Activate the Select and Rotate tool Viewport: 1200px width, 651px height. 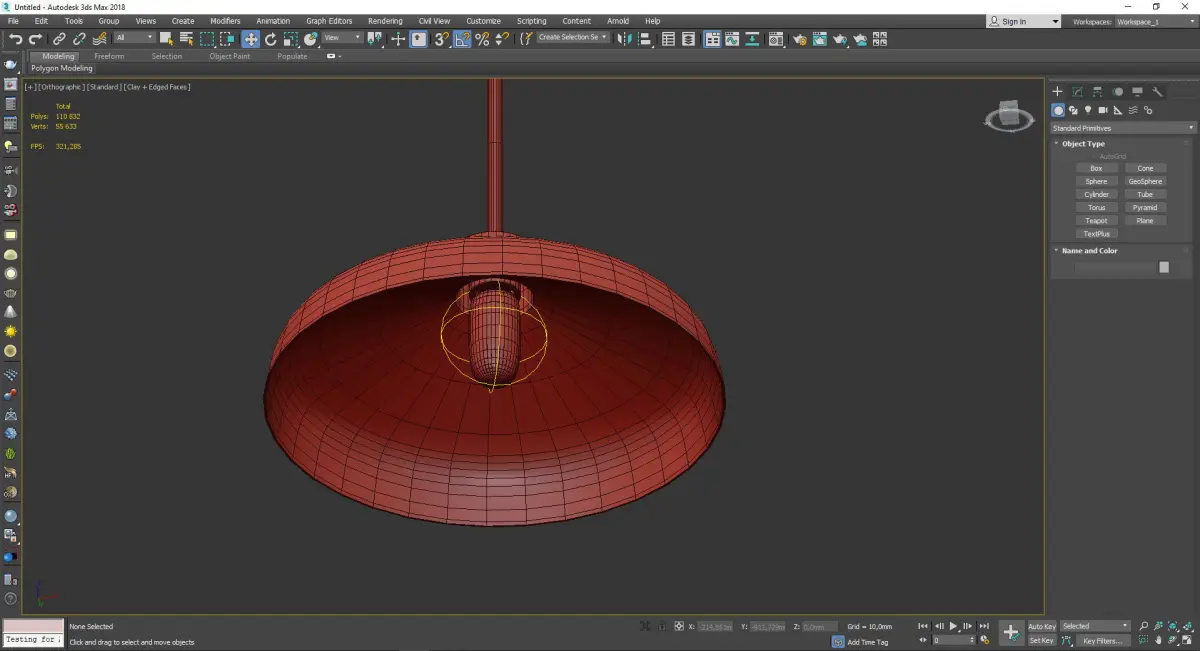[270, 39]
